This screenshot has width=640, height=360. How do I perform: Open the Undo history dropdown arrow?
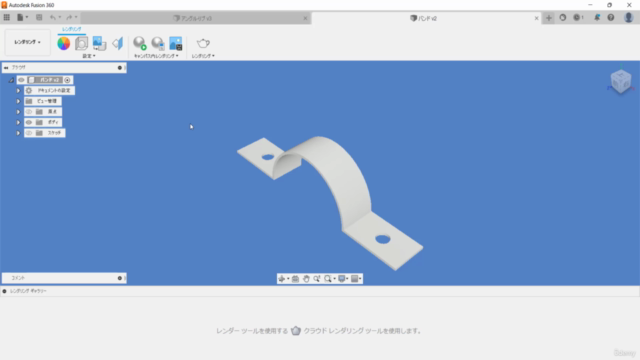pyautogui.click(x=60, y=18)
